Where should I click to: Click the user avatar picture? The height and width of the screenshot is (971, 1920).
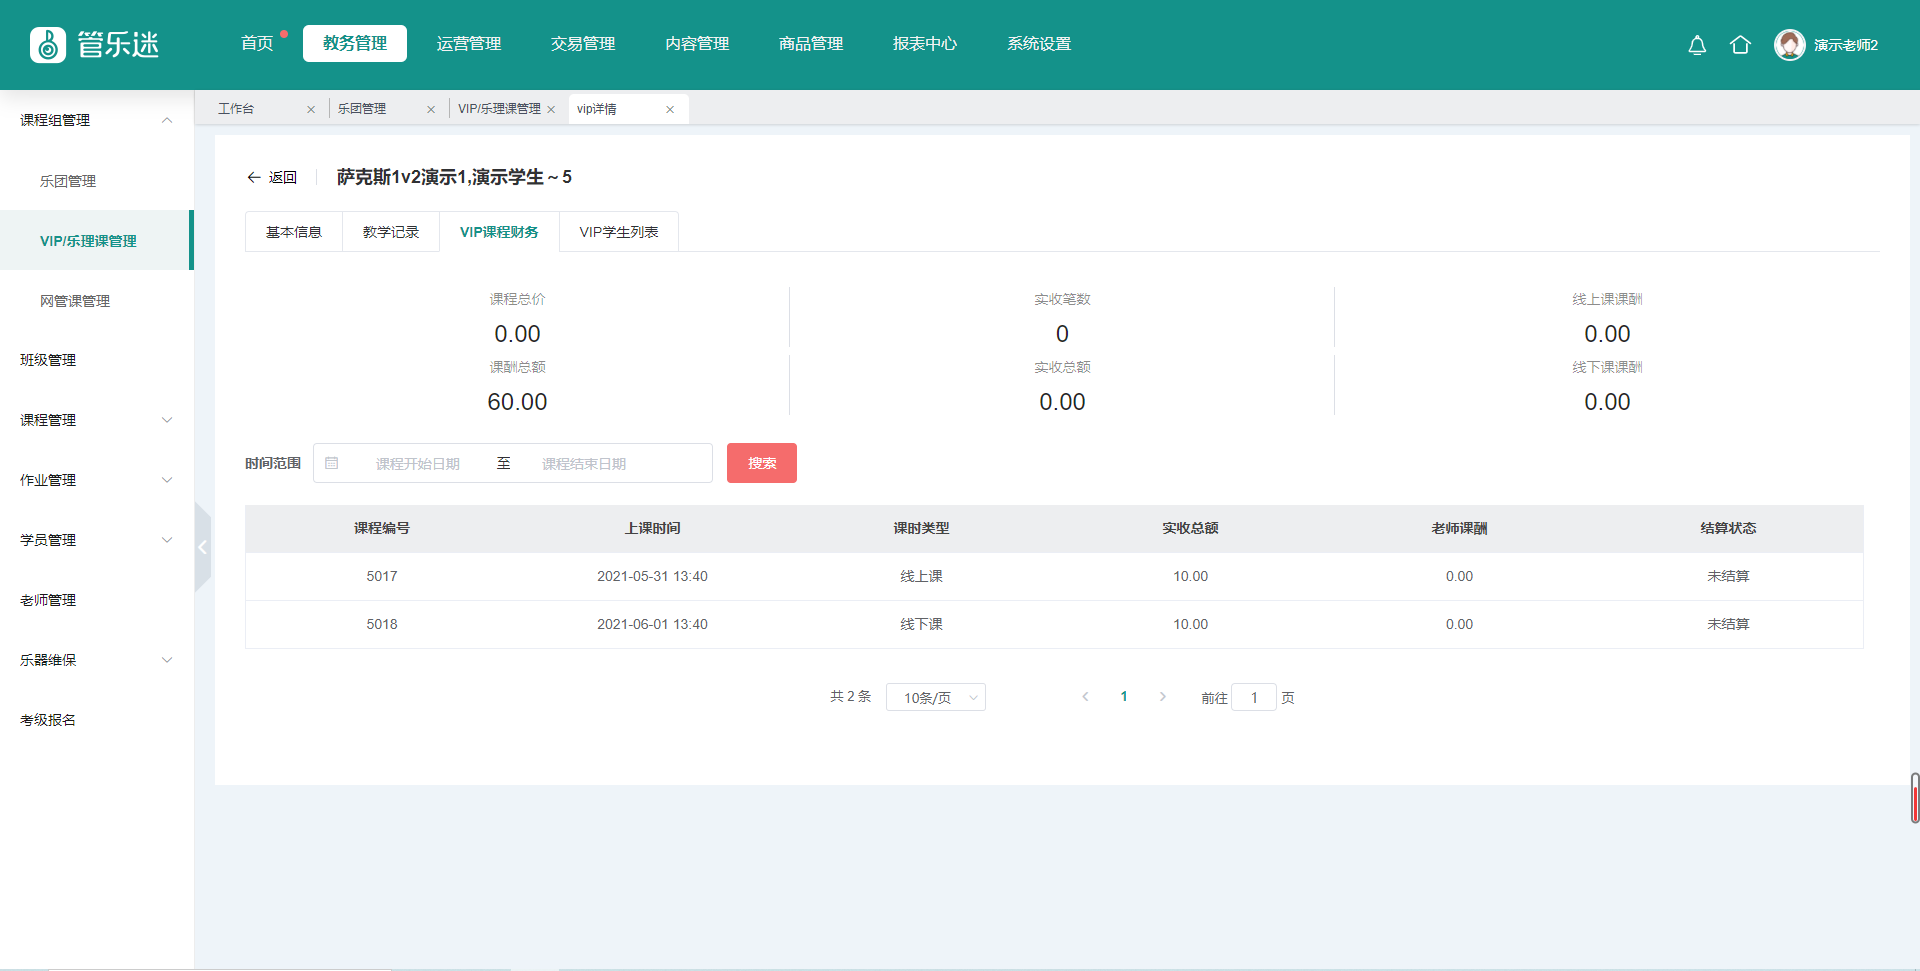click(1789, 45)
